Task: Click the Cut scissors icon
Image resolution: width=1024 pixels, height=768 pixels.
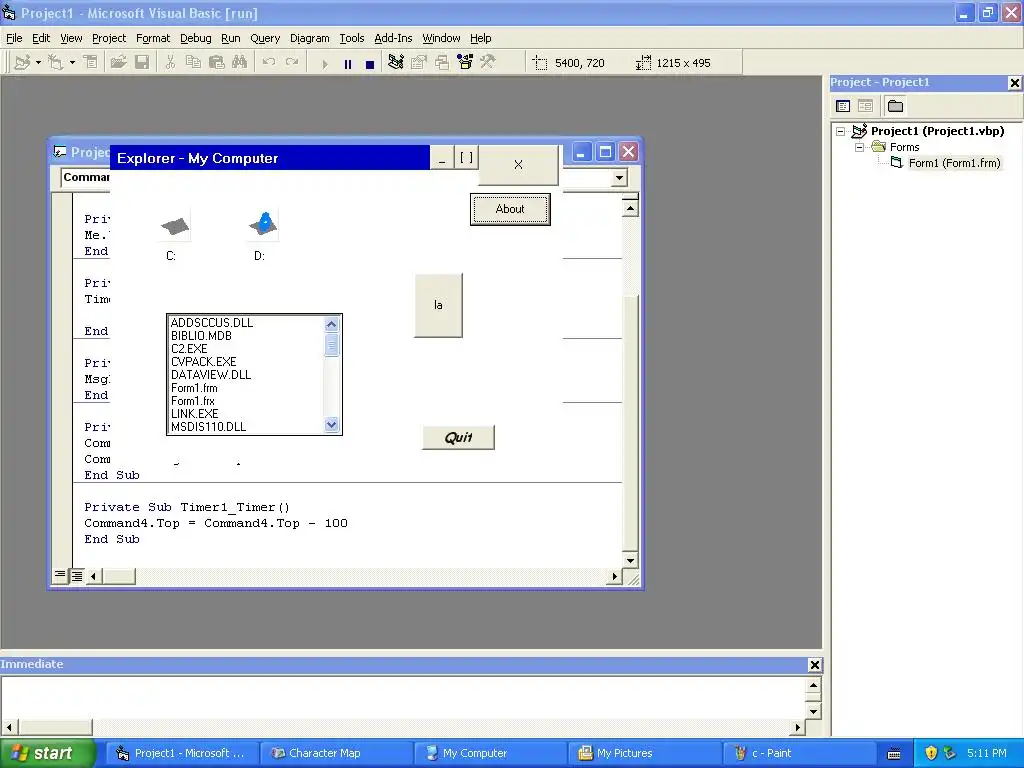Action: point(170,63)
